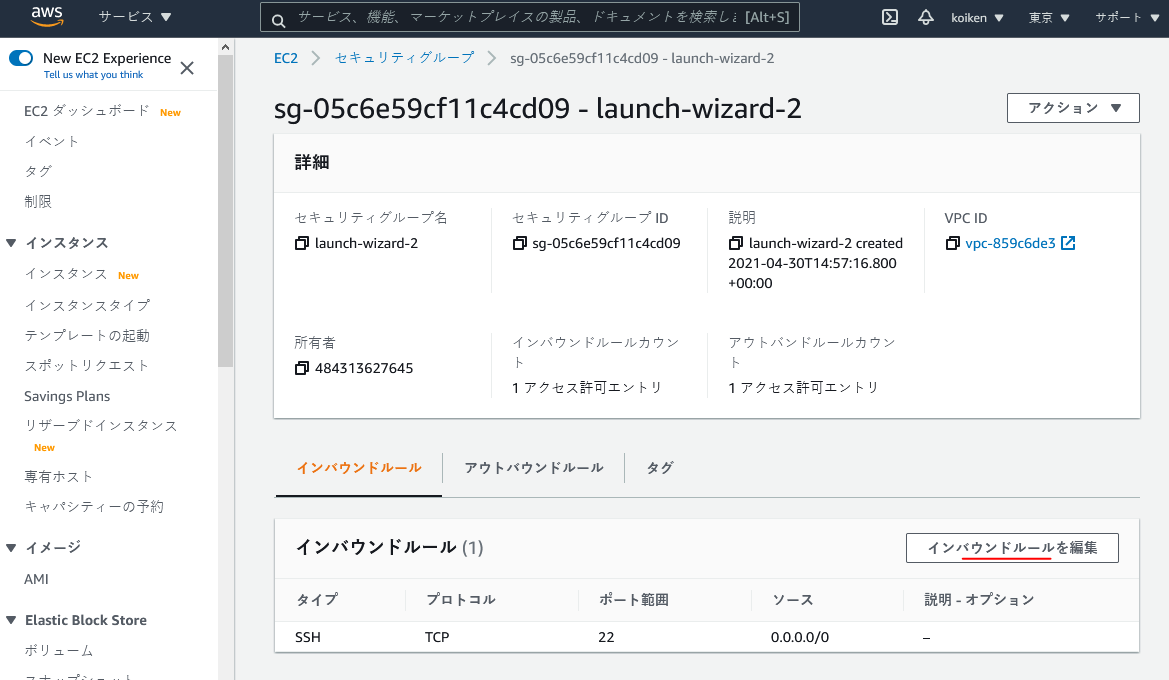
Task: Copy owner ID 484313627645 via copy icon
Action: tap(300, 367)
